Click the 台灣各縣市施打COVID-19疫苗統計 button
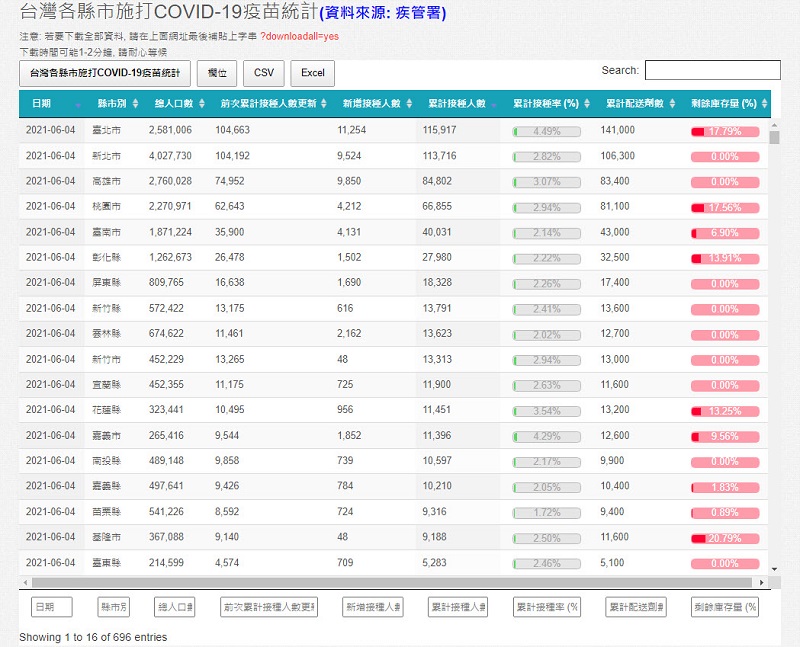 105,73
